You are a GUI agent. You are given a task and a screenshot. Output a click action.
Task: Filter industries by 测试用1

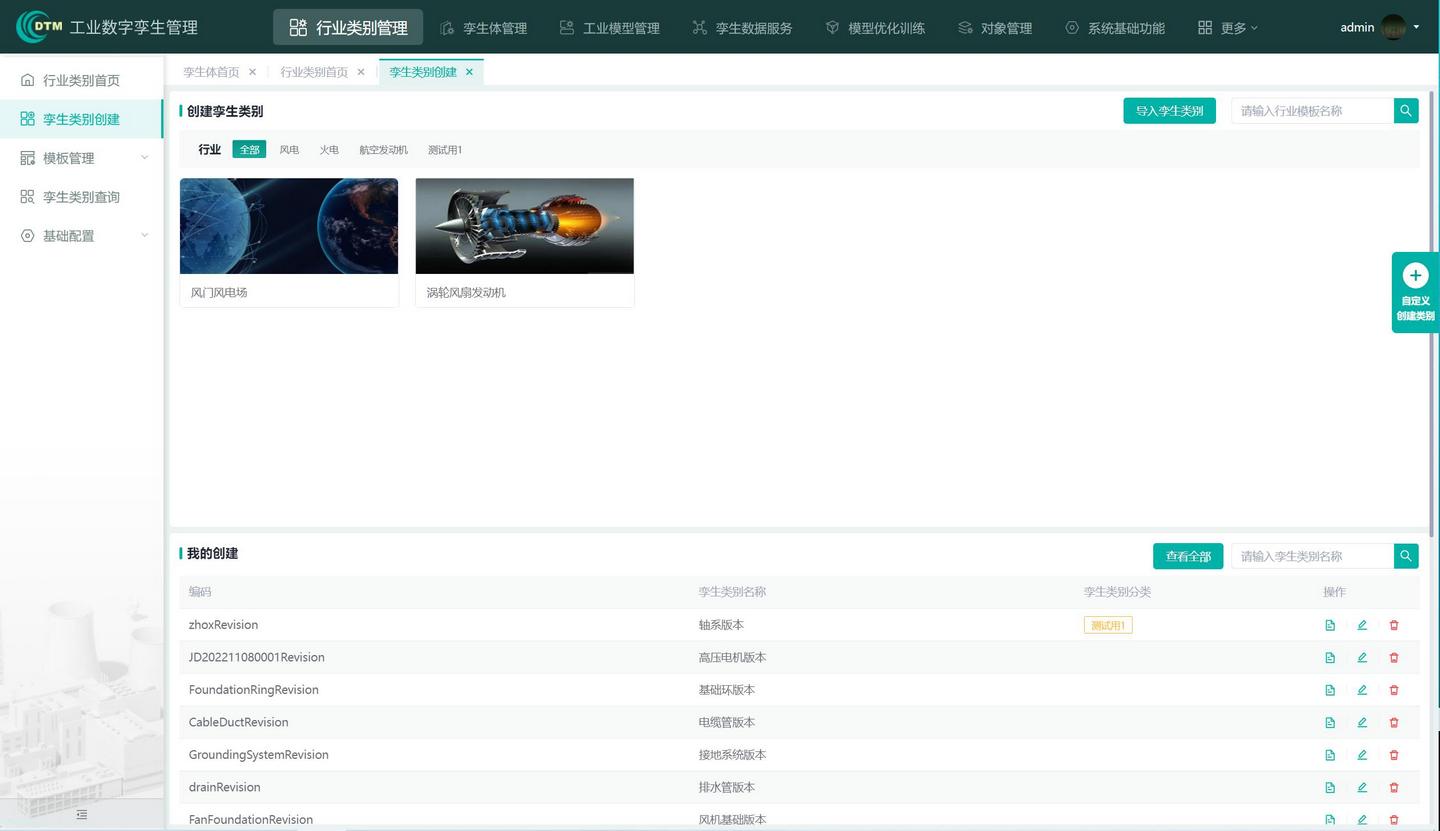[x=445, y=150]
